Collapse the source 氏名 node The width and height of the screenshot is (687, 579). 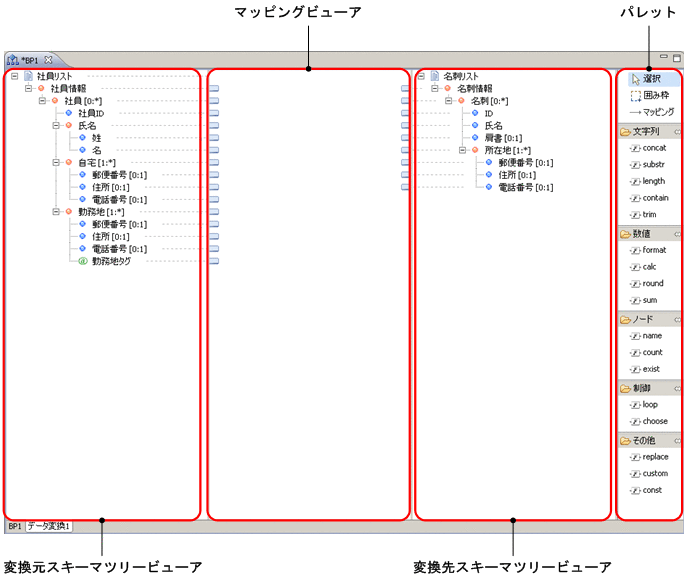56,125
